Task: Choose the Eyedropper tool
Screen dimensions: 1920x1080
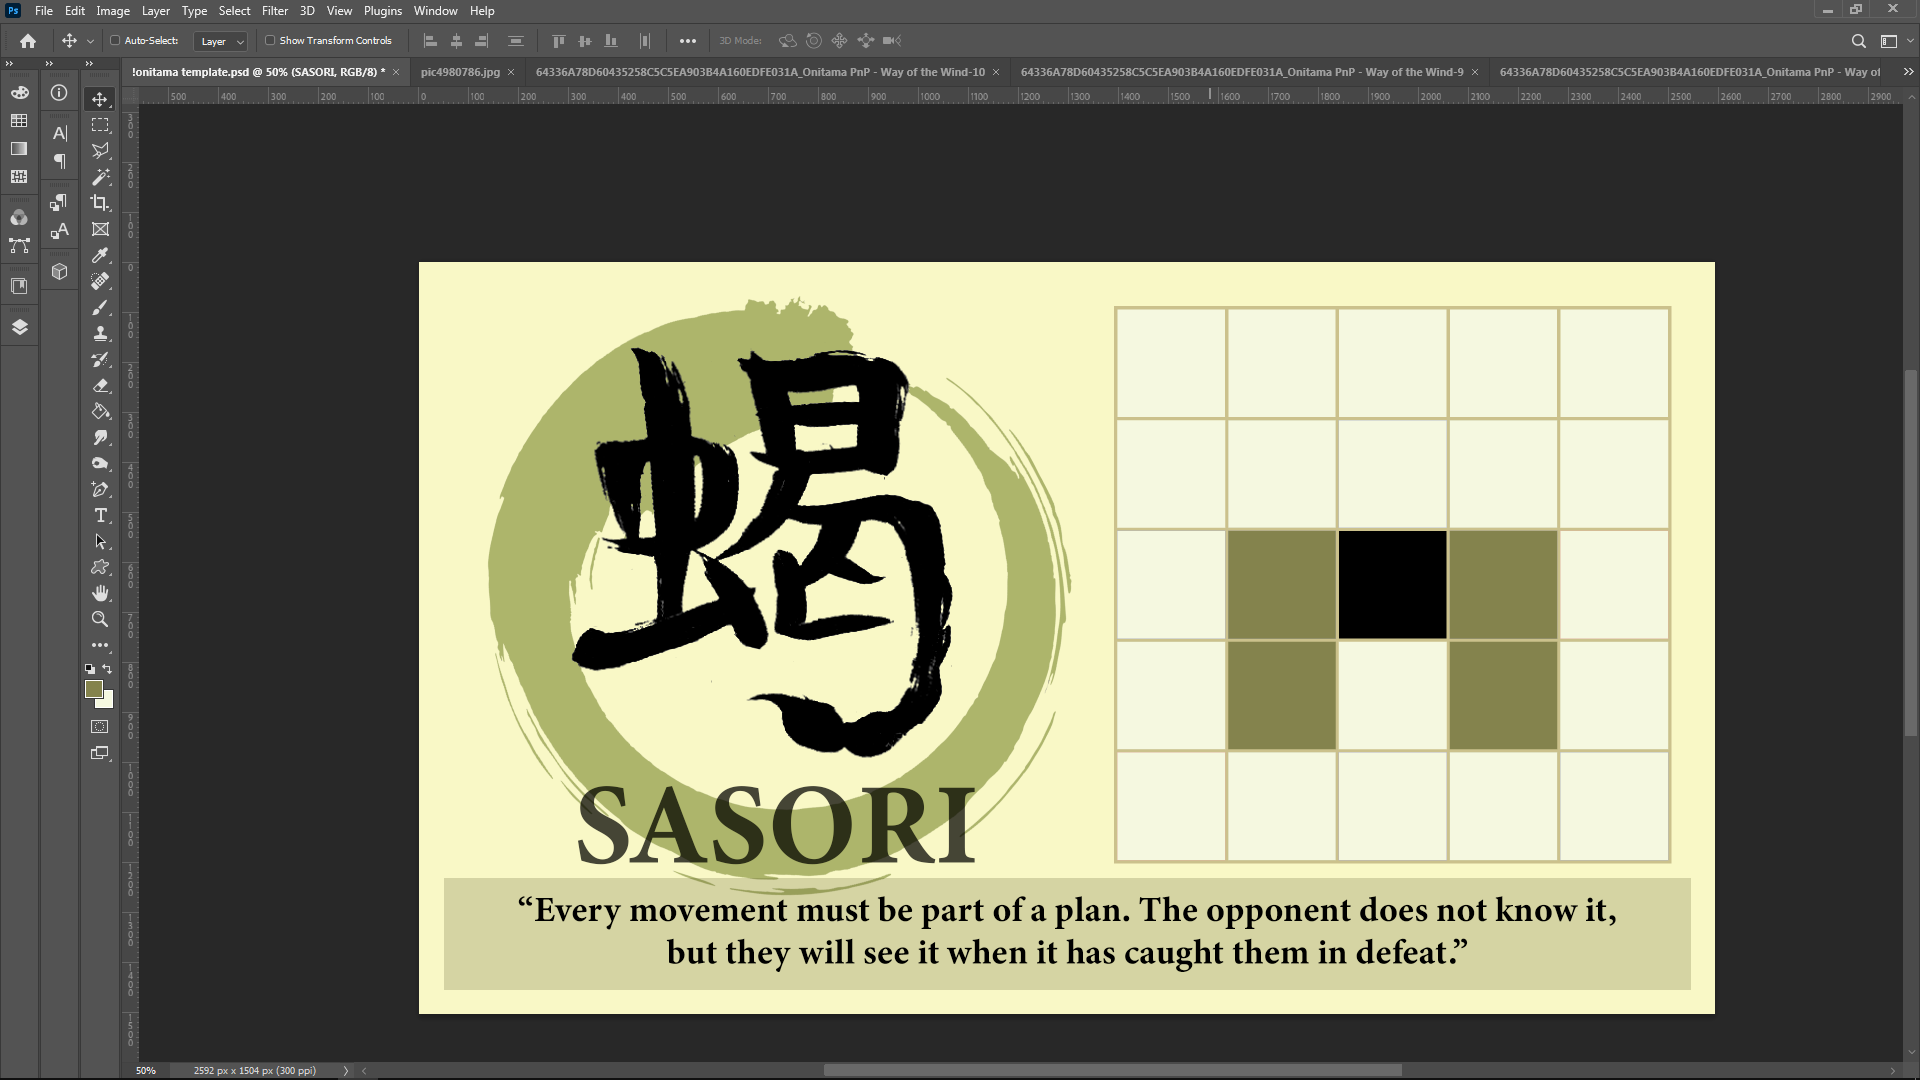Action: click(100, 255)
